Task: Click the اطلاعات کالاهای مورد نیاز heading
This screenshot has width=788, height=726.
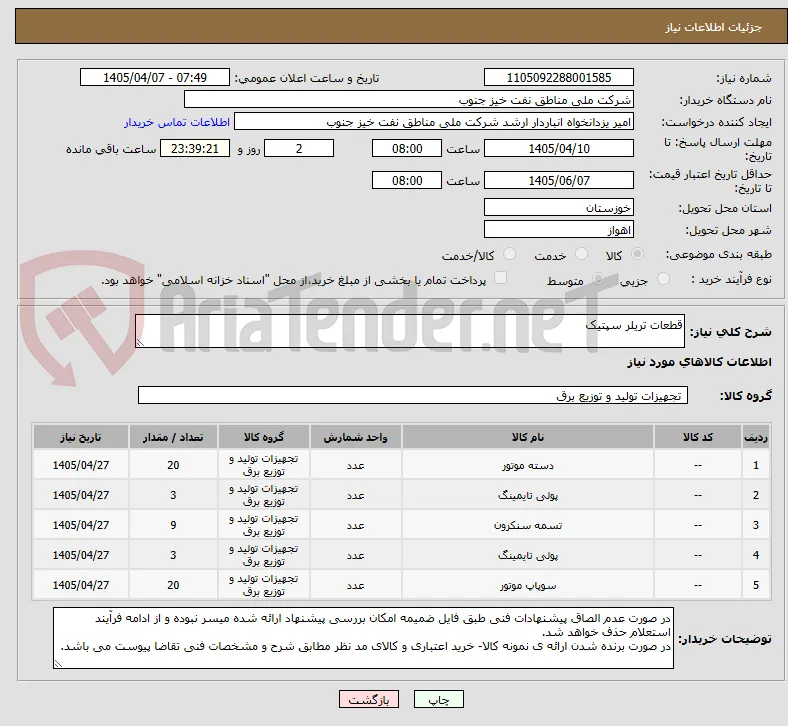Action: click(x=699, y=362)
